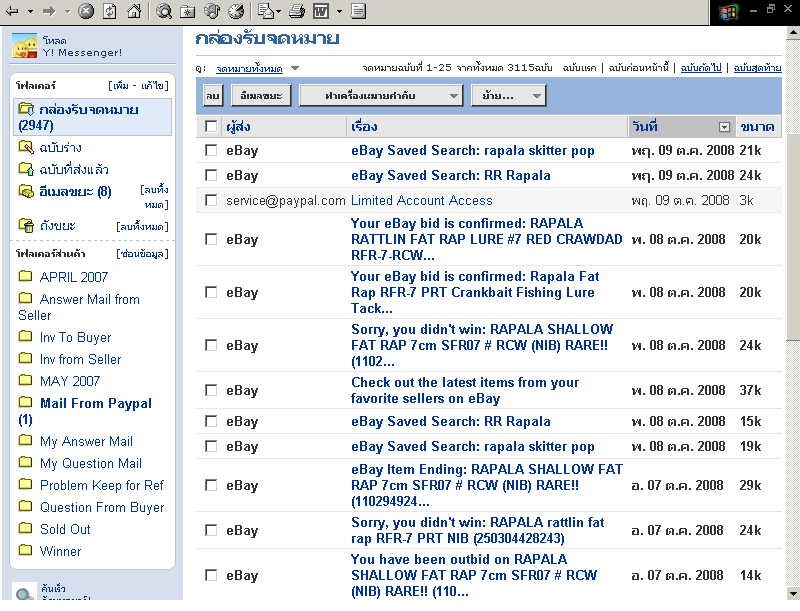The width and height of the screenshot is (800, 611).
Task: Check the rapala skitter pop 21k email
Action: coord(211,150)
